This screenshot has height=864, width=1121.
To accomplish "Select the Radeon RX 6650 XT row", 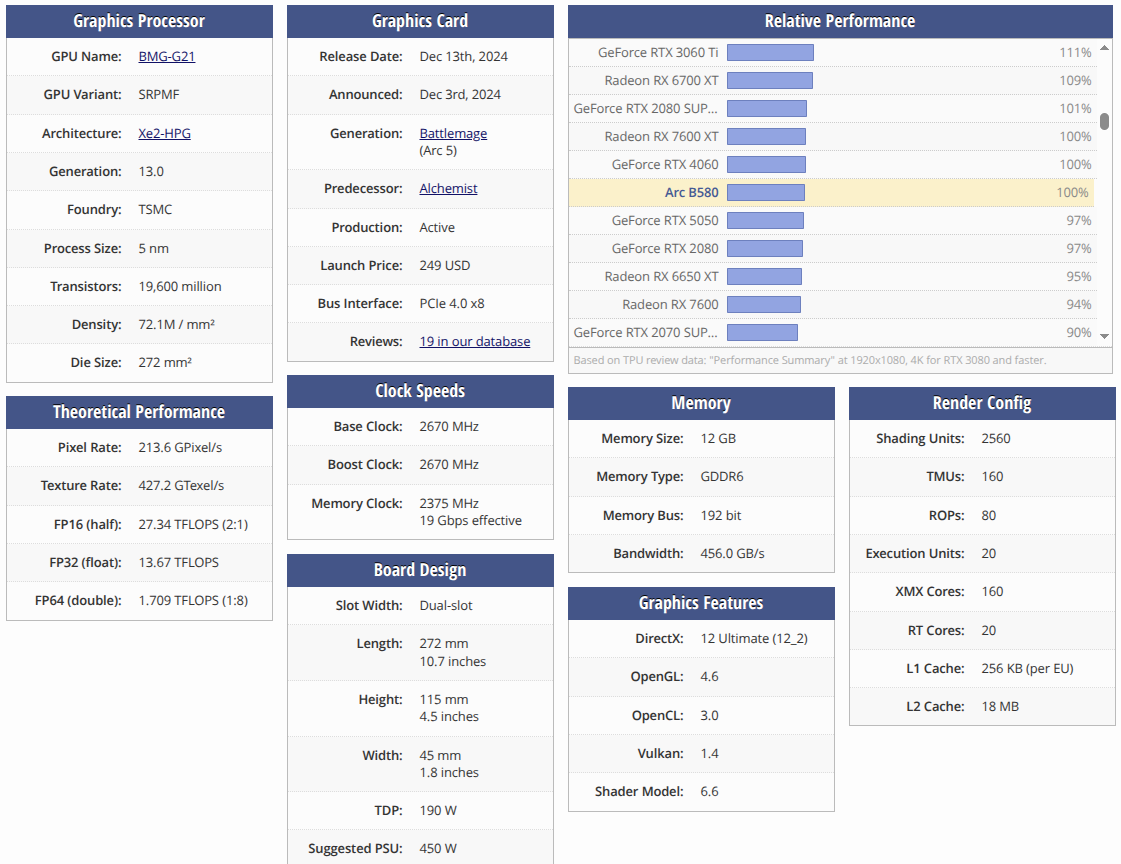I will [x=831, y=276].
